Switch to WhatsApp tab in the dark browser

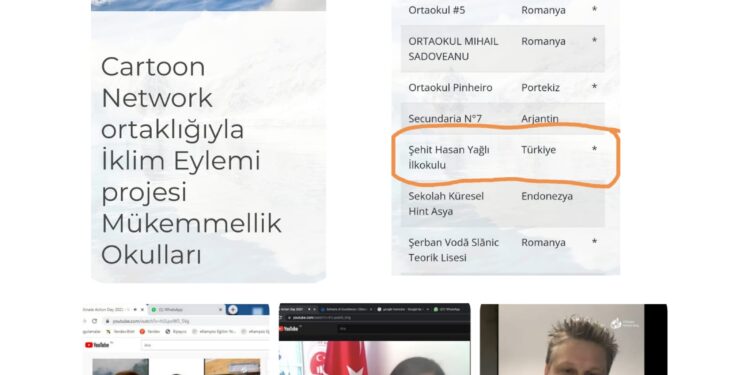(447, 309)
